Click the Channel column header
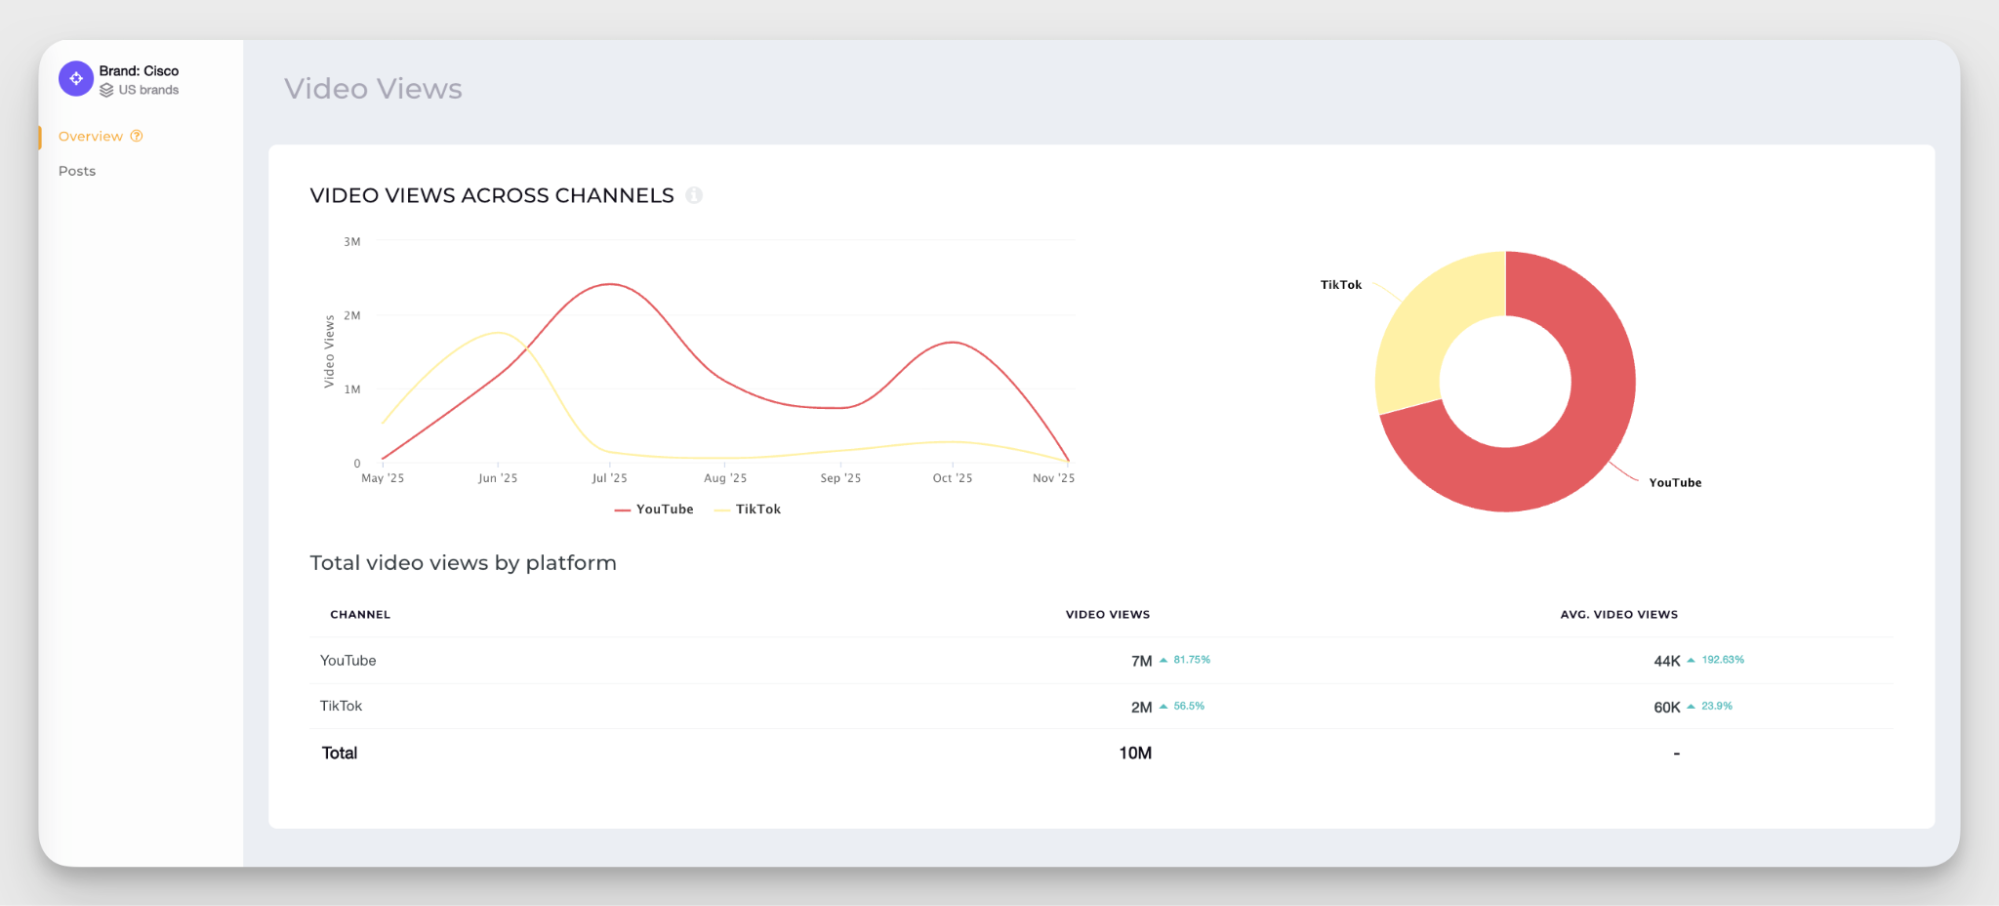 point(360,614)
